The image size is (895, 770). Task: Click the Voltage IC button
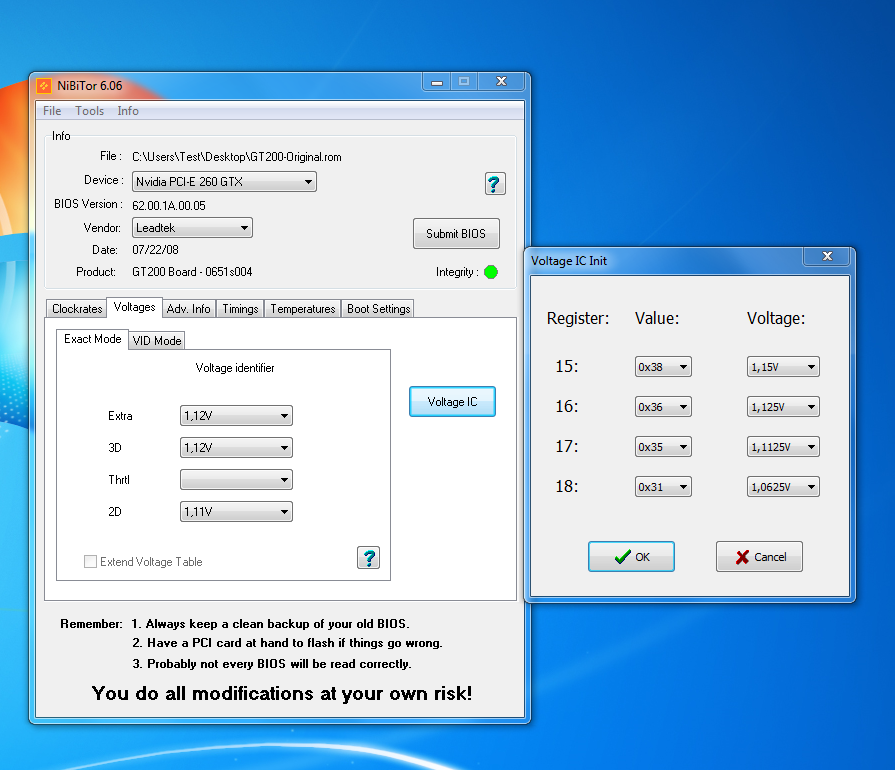click(x=452, y=402)
